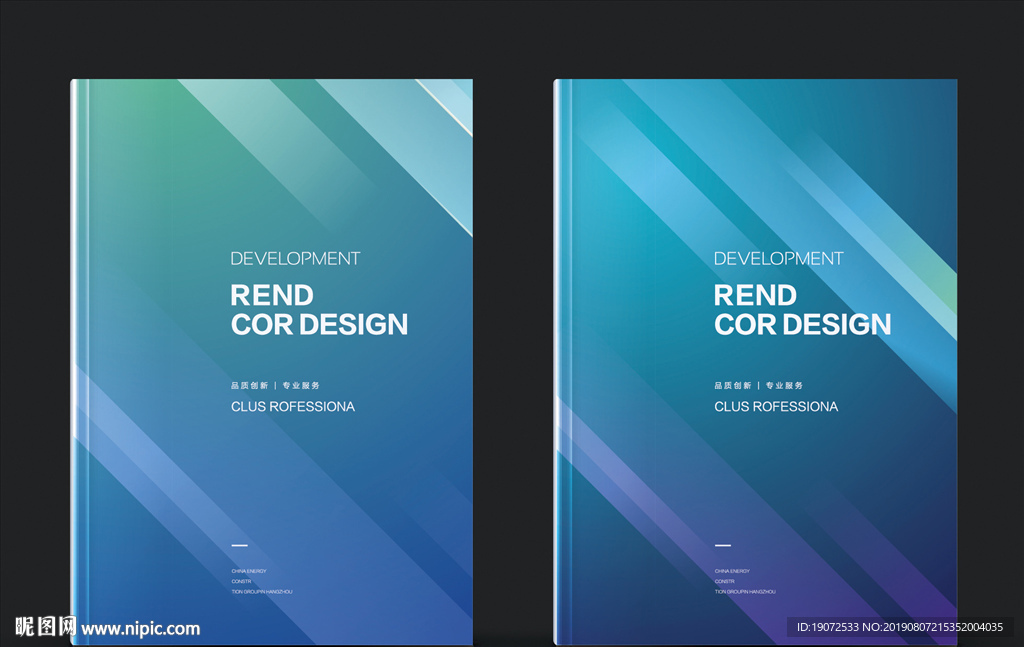The width and height of the screenshot is (1024, 647).
Task: Select the REND title on the left cover
Action: [272, 296]
